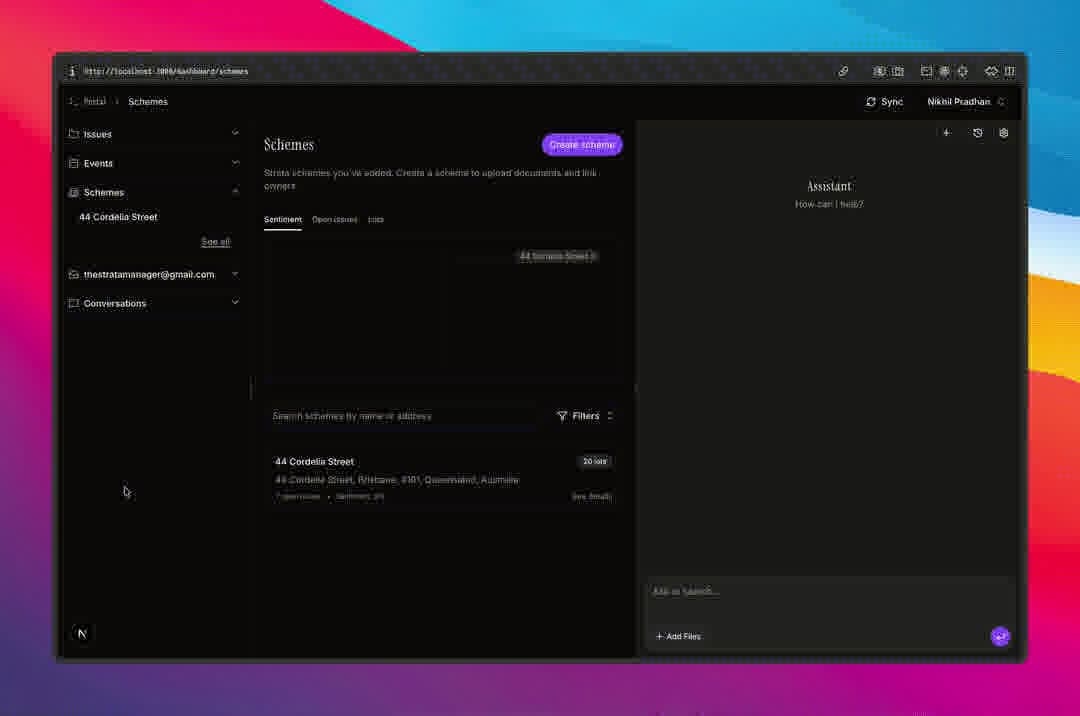Switch to the Lots tab
This screenshot has height=716, width=1080.
pos(375,219)
